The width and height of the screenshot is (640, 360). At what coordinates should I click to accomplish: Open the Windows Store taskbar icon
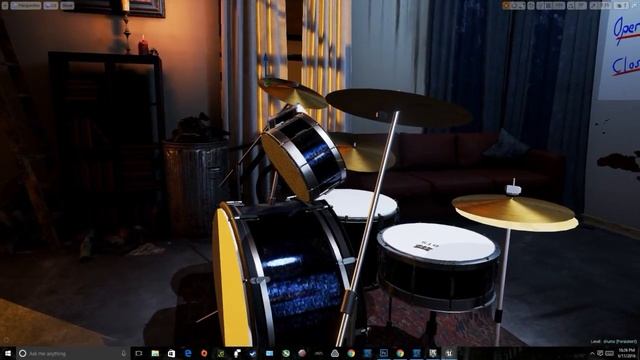[x=171, y=353]
